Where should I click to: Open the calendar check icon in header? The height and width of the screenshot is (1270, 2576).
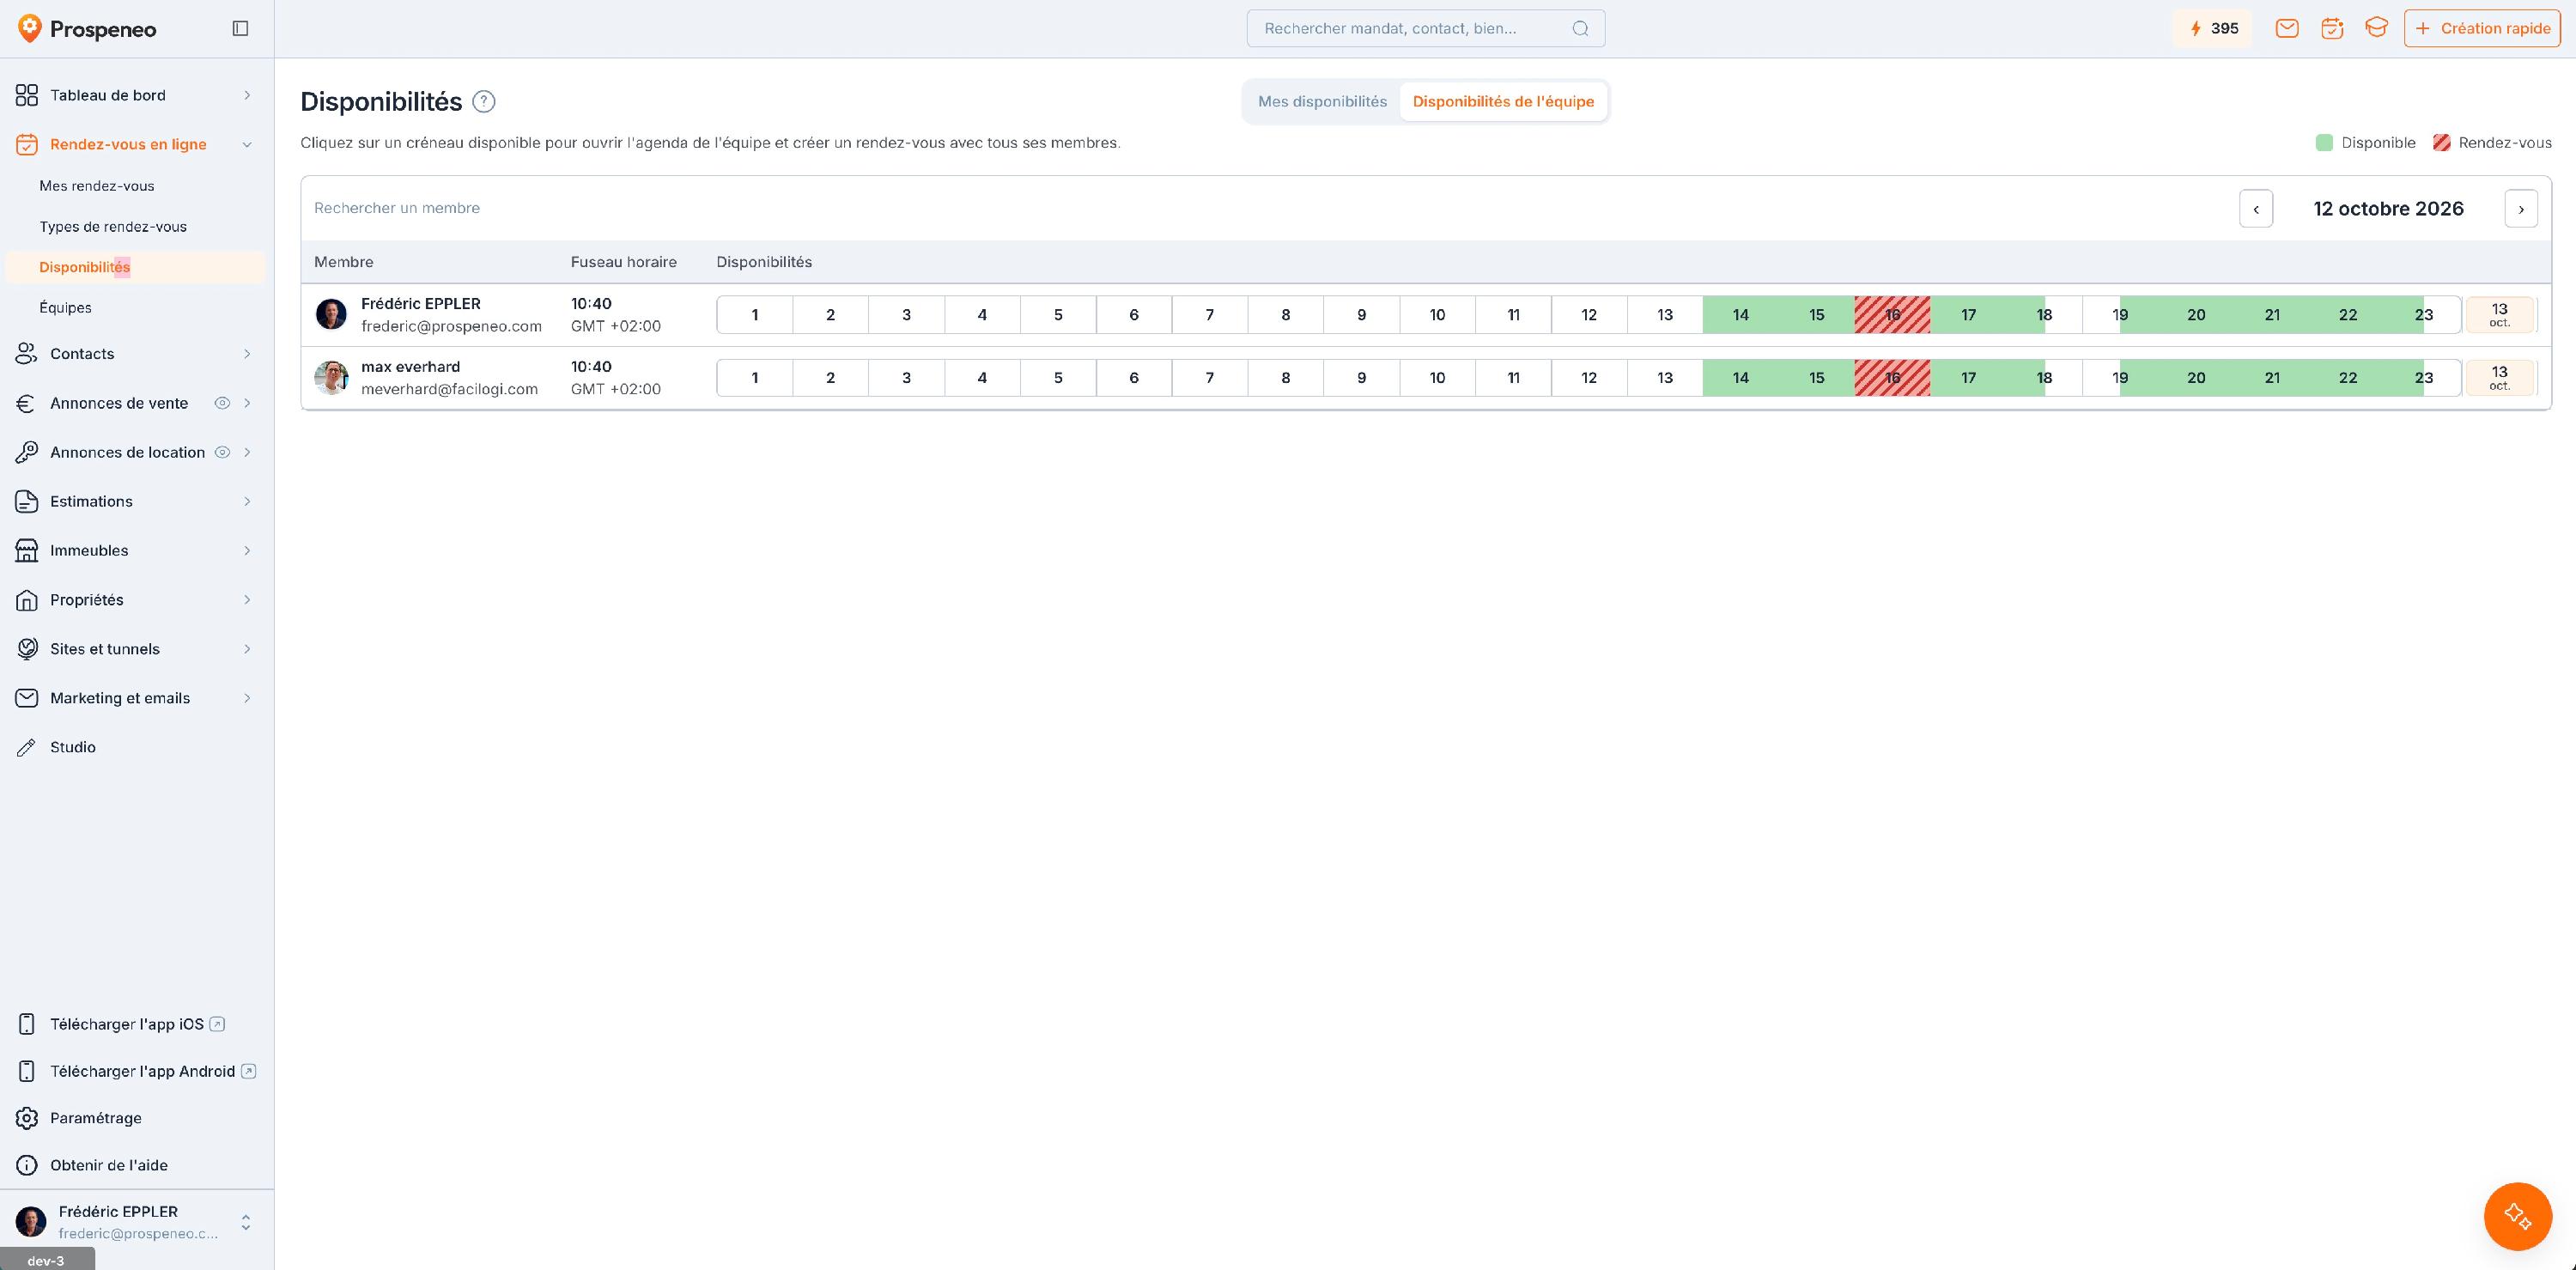tap(2332, 28)
